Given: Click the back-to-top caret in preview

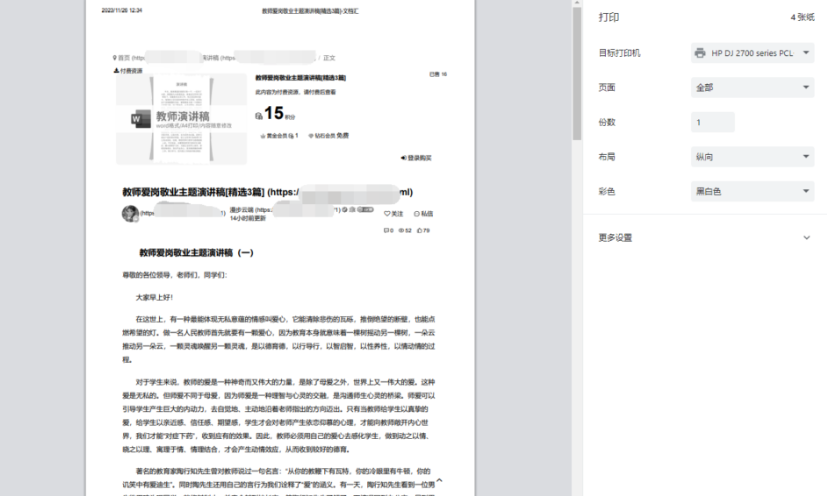Looking at the screenshot, I should (x=439, y=480).
